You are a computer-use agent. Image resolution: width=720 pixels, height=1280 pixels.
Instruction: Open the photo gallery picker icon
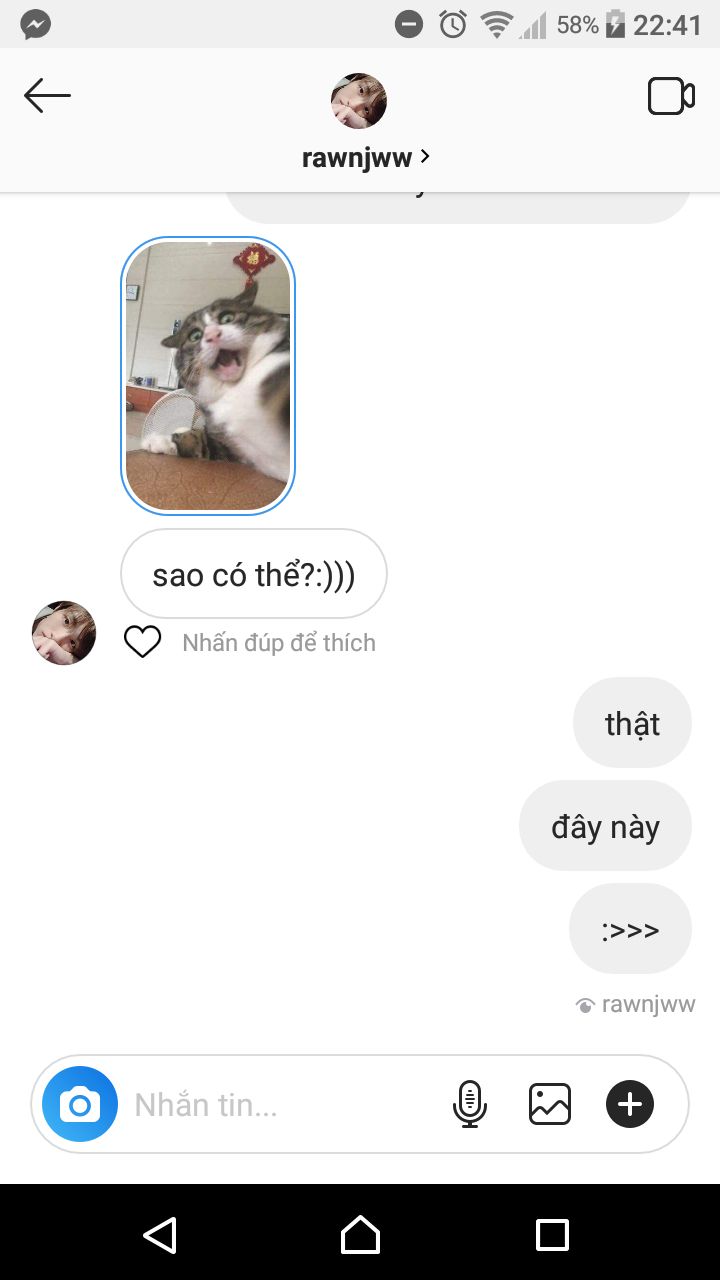coord(550,1104)
